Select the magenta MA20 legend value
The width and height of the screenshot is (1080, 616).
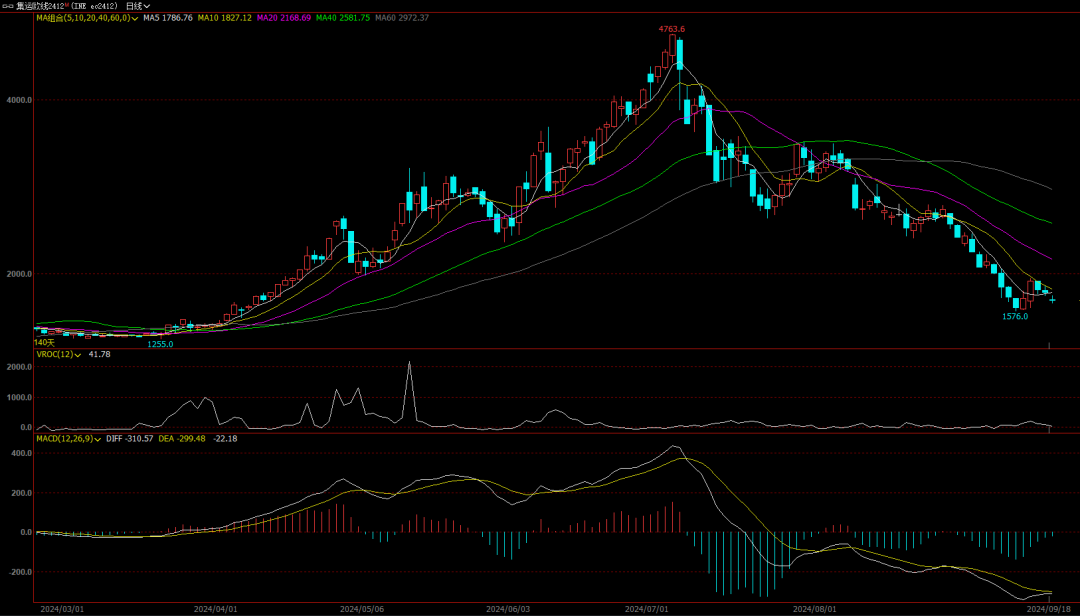tap(284, 18)
